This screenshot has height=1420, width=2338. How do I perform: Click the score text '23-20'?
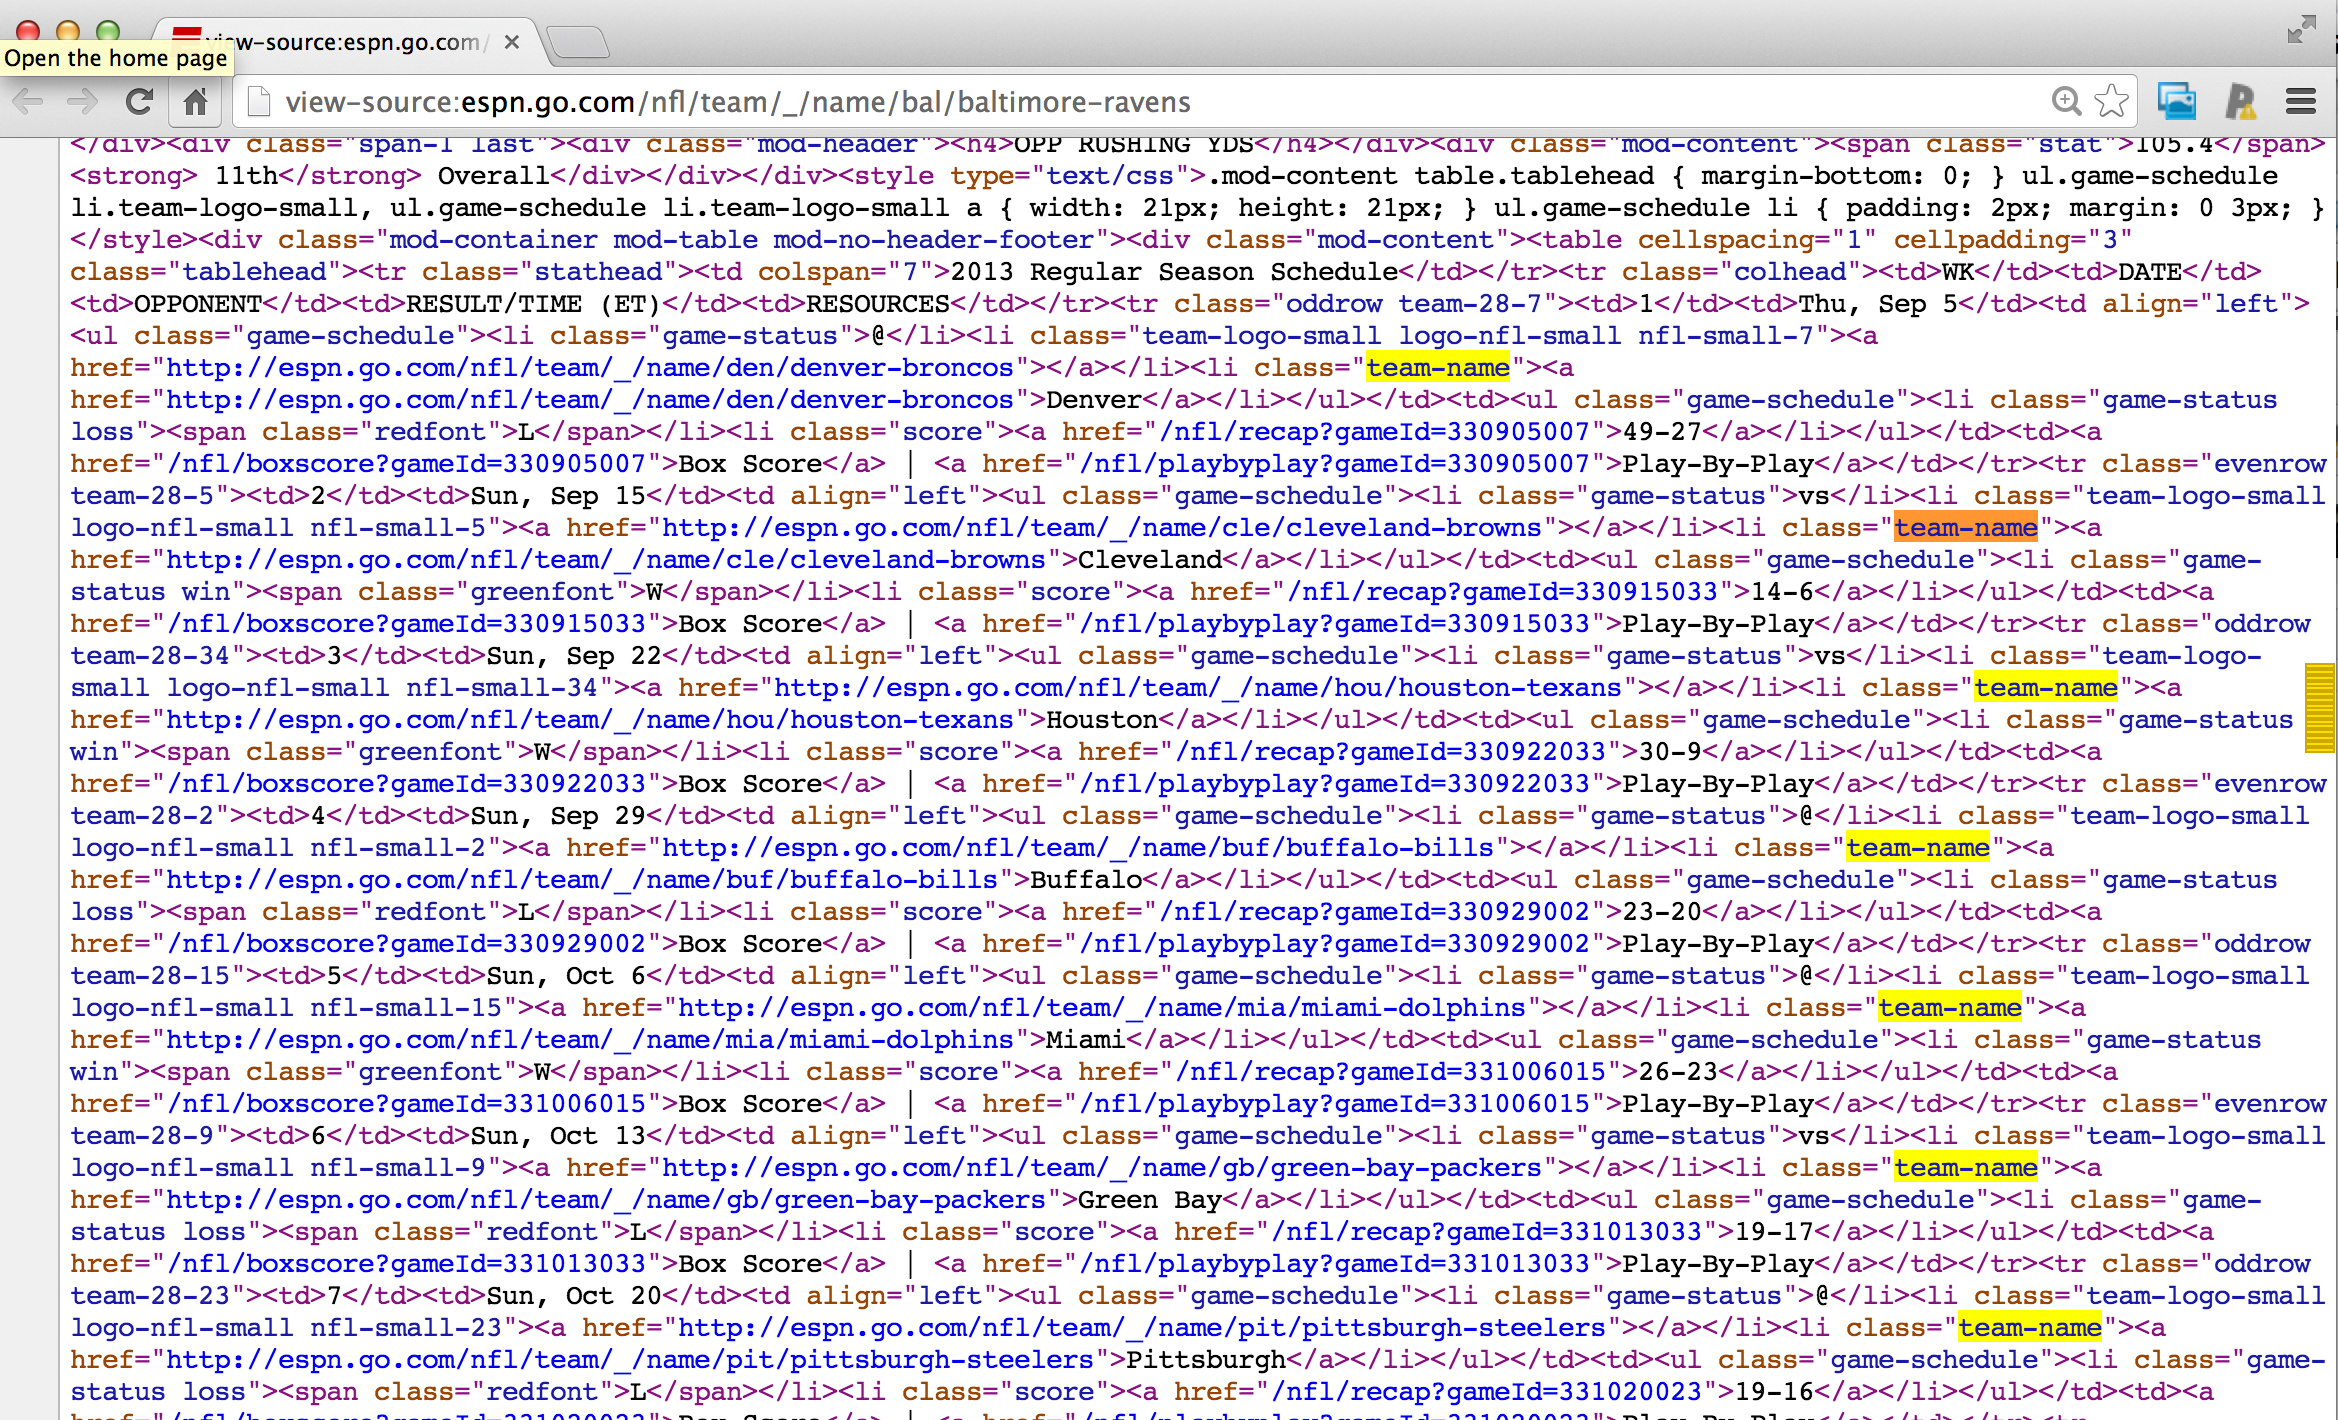tap(1662, 912)
